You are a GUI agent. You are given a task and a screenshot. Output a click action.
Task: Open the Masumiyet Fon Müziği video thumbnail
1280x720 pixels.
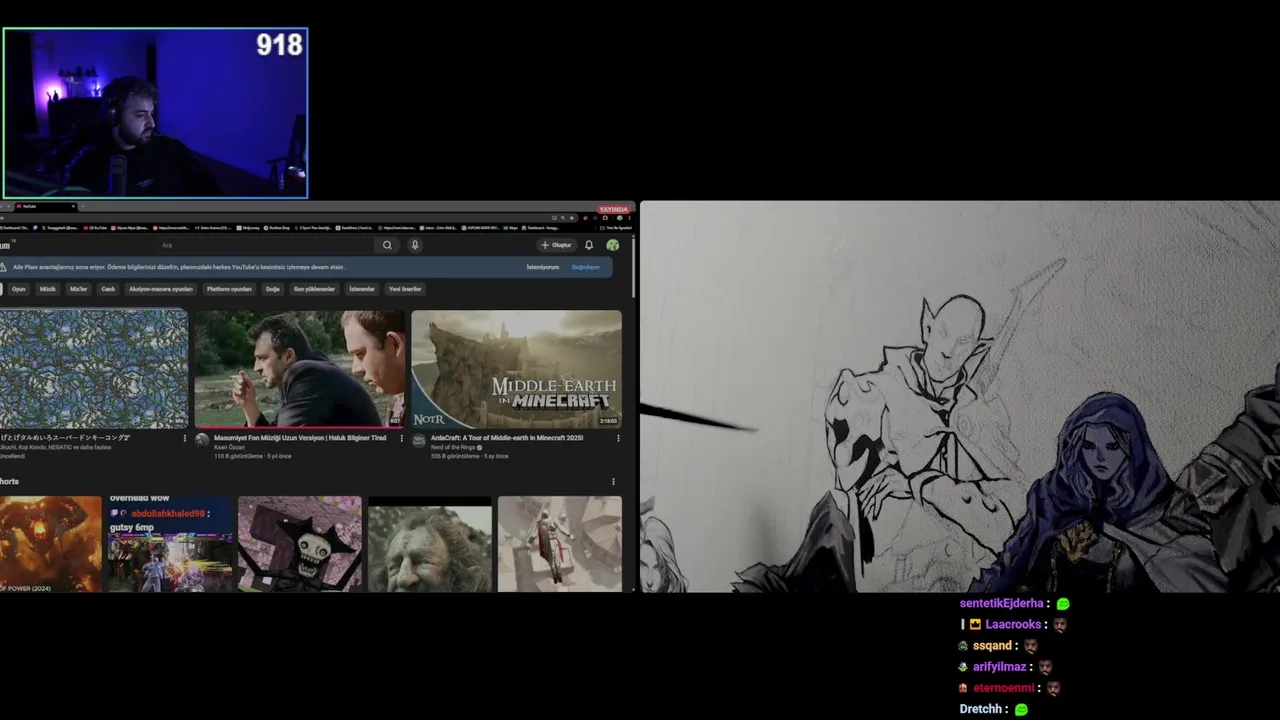click(300, 369)
